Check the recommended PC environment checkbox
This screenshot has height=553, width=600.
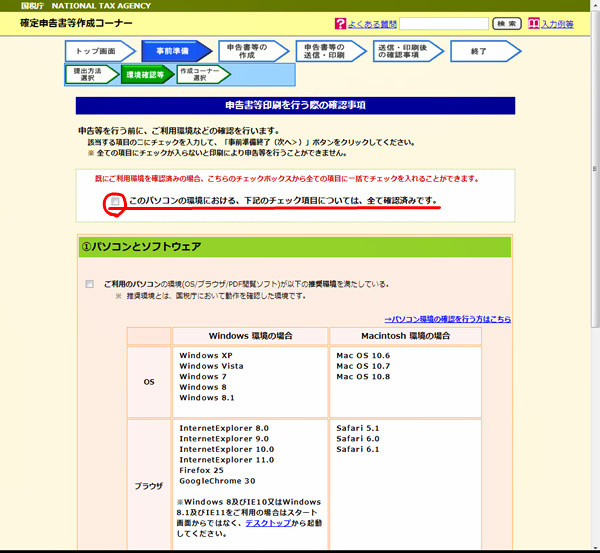tap(90, 284)
